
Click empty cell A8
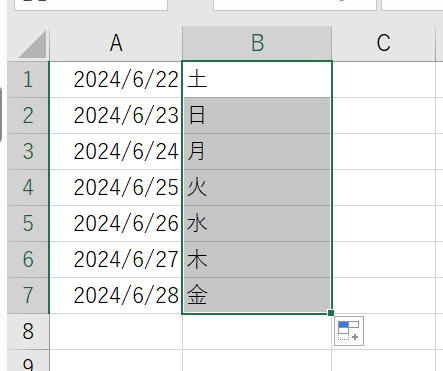[x=116, y=331]
